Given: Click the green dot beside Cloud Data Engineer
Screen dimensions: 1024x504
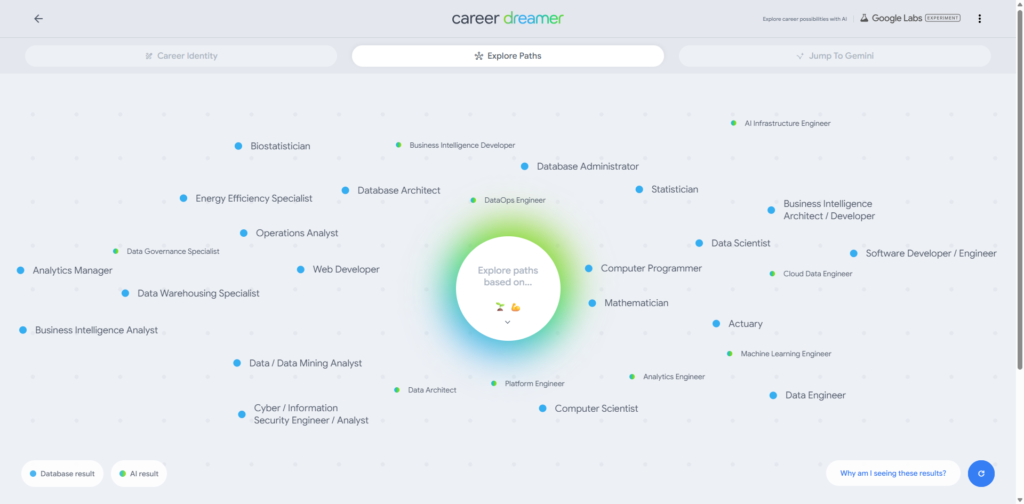Looking at the screenshot, I should [772, 274].
